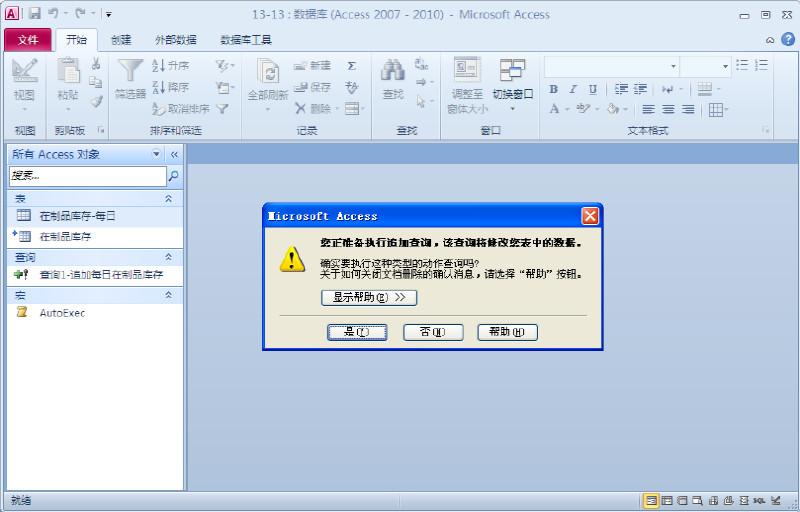This screenshot has width=800, height=512.
Task: Click the Go To arrow icon
Action: (x=423, y=82)
